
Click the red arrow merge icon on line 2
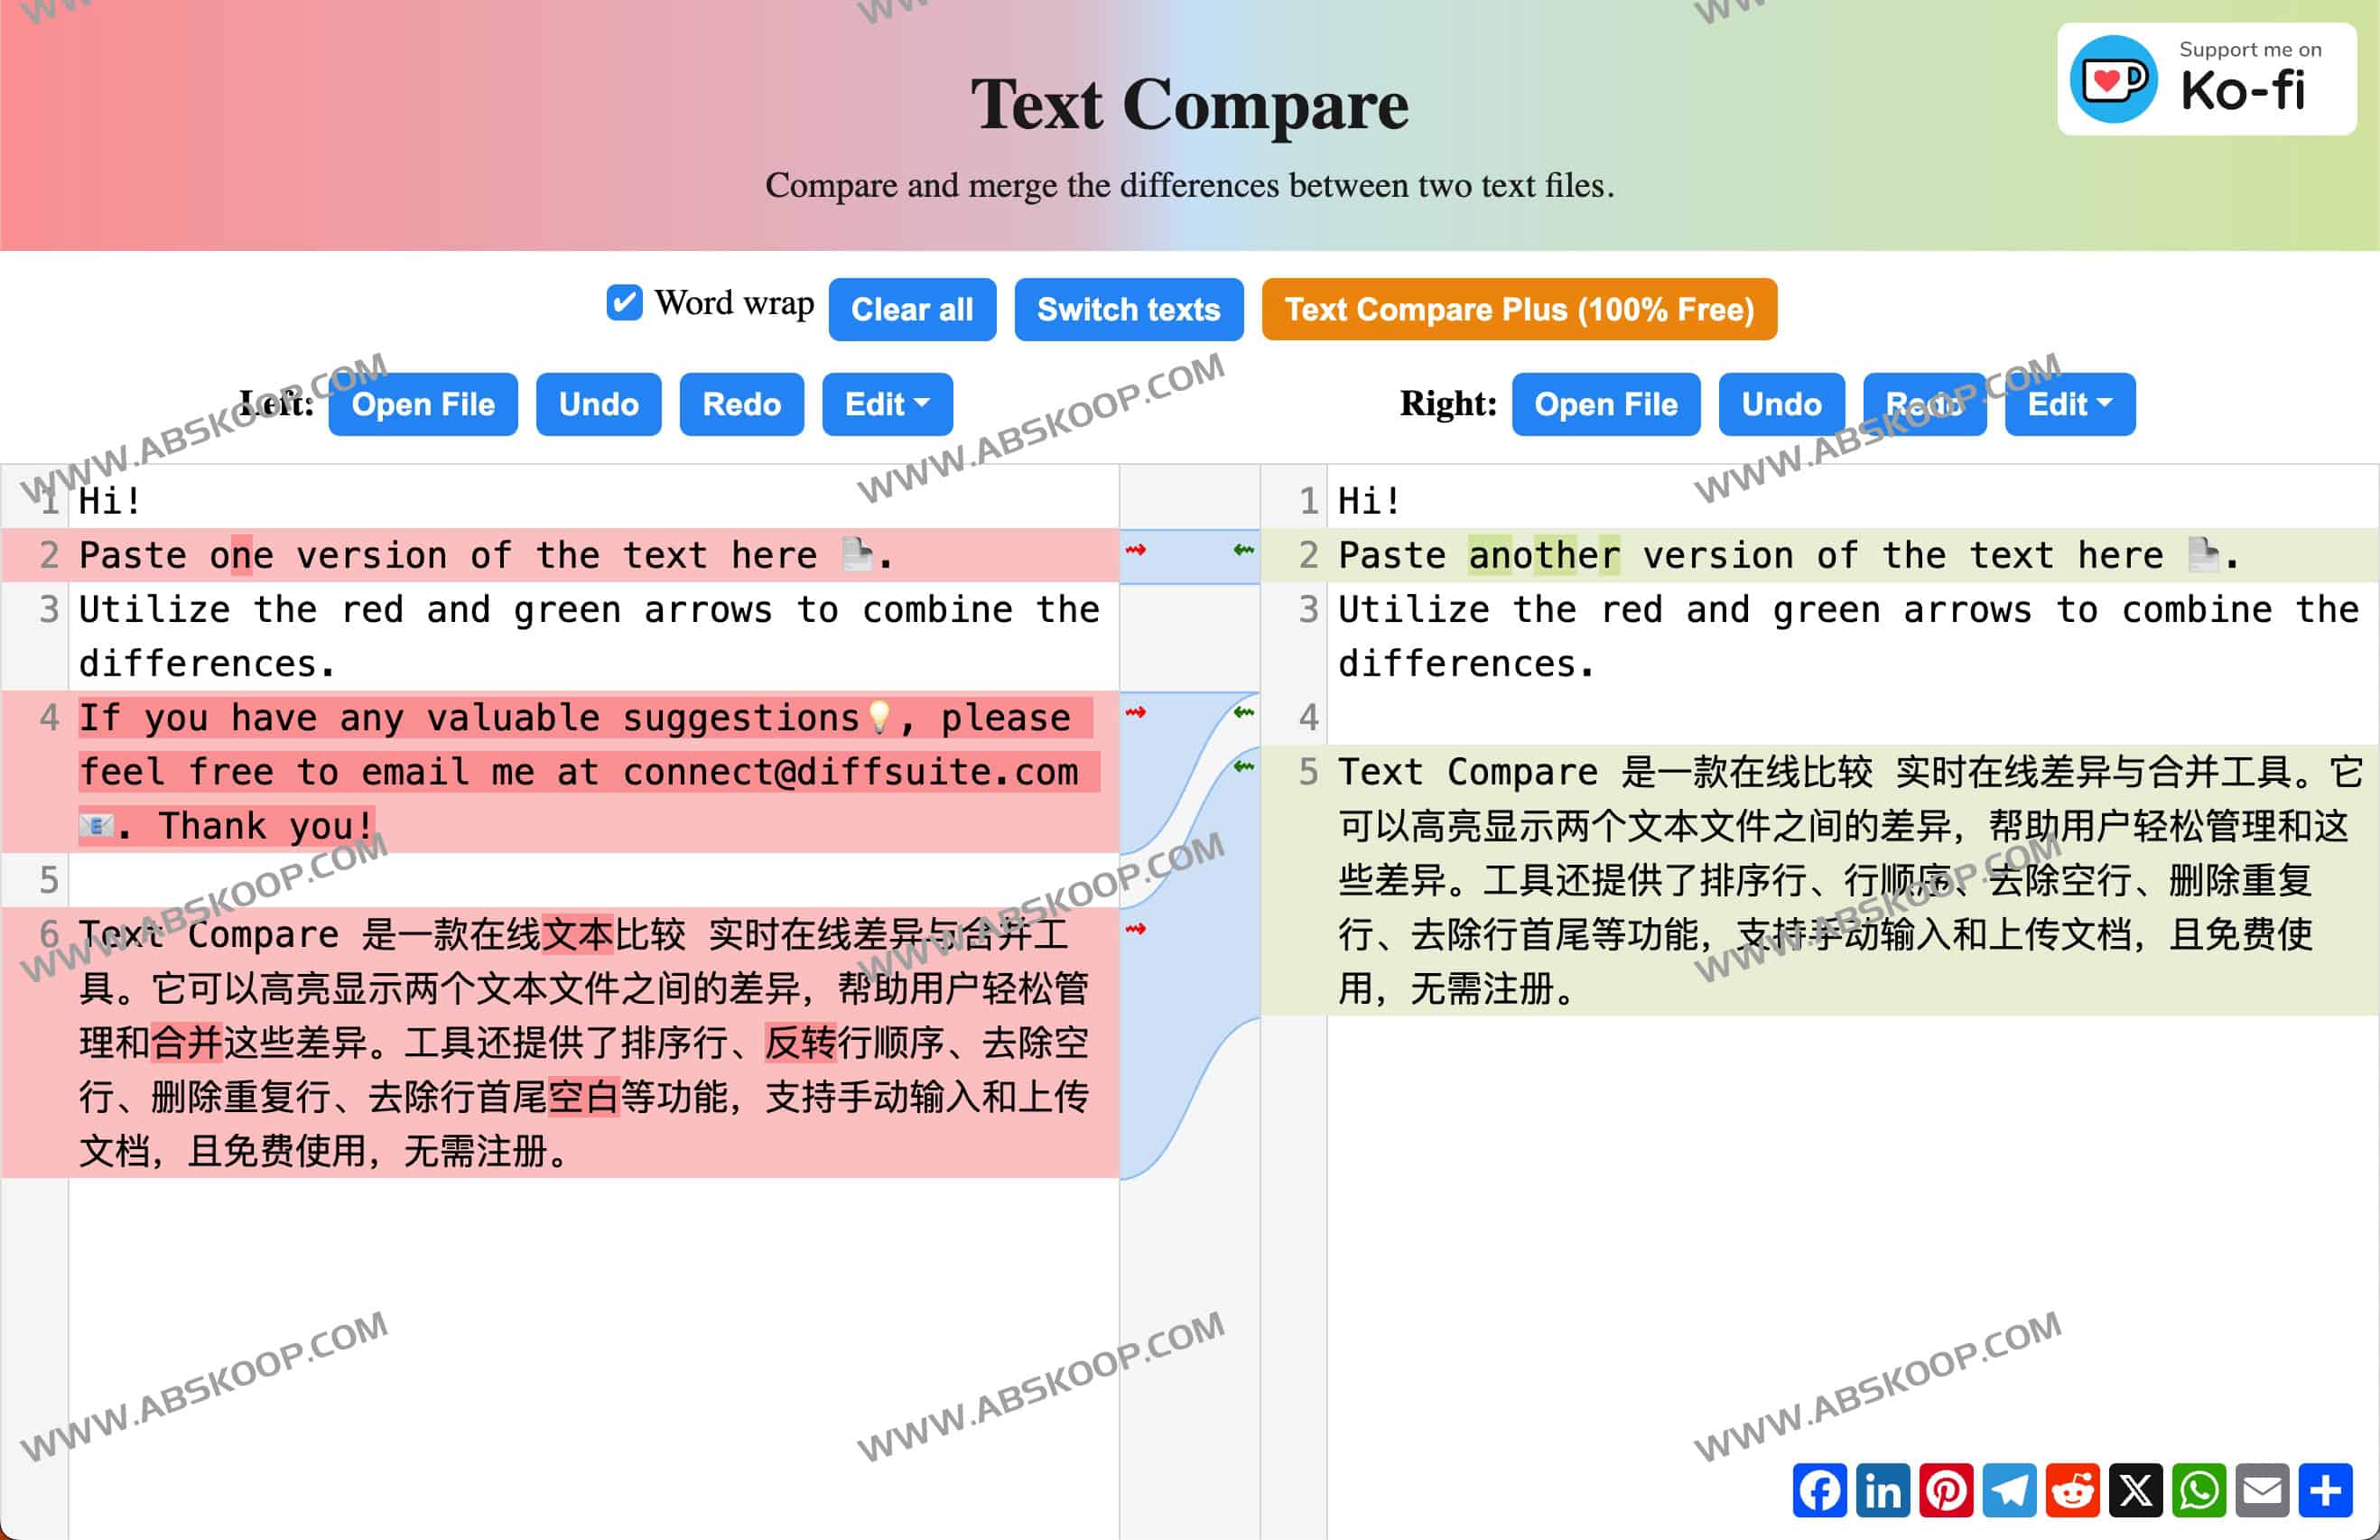click(1135, 550)
